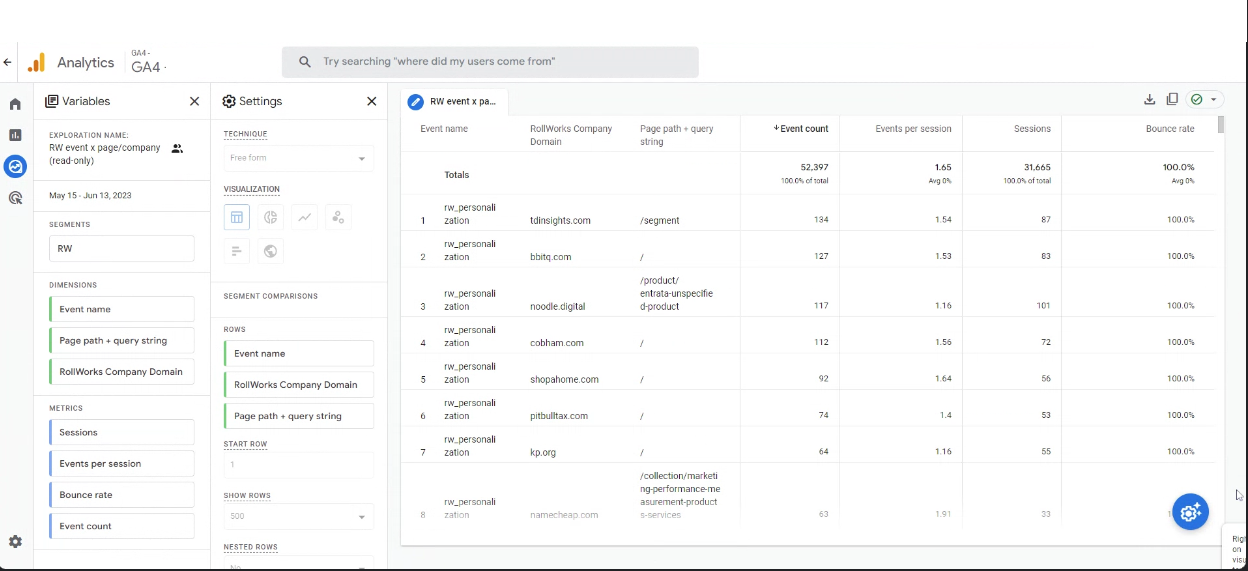Open the Advertising sidebar icon
1248x571 pixels.
[x=15, y=198]
